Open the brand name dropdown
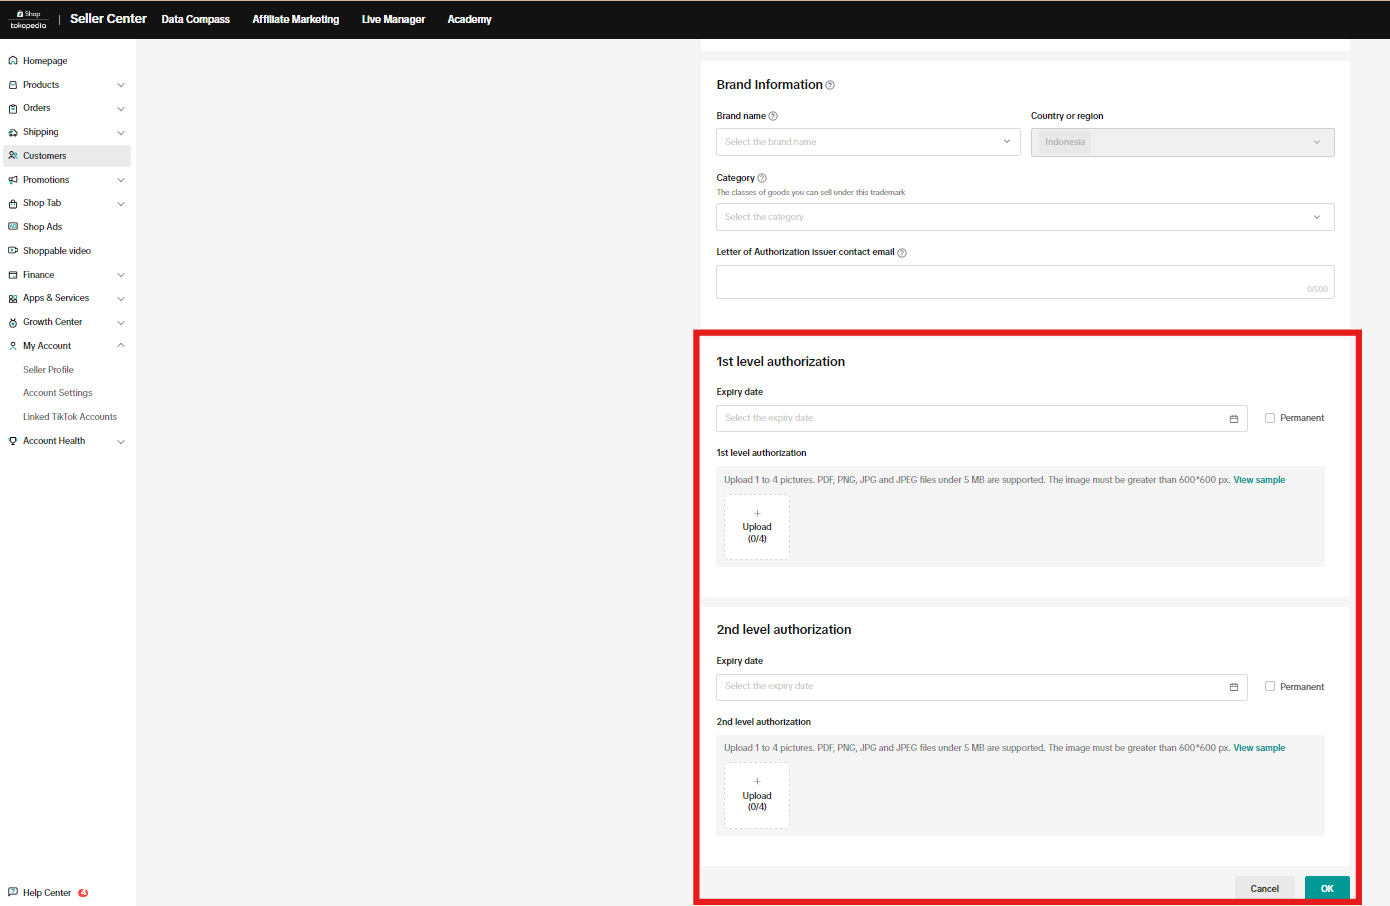The image size is (1390, 906). (867, 142)
